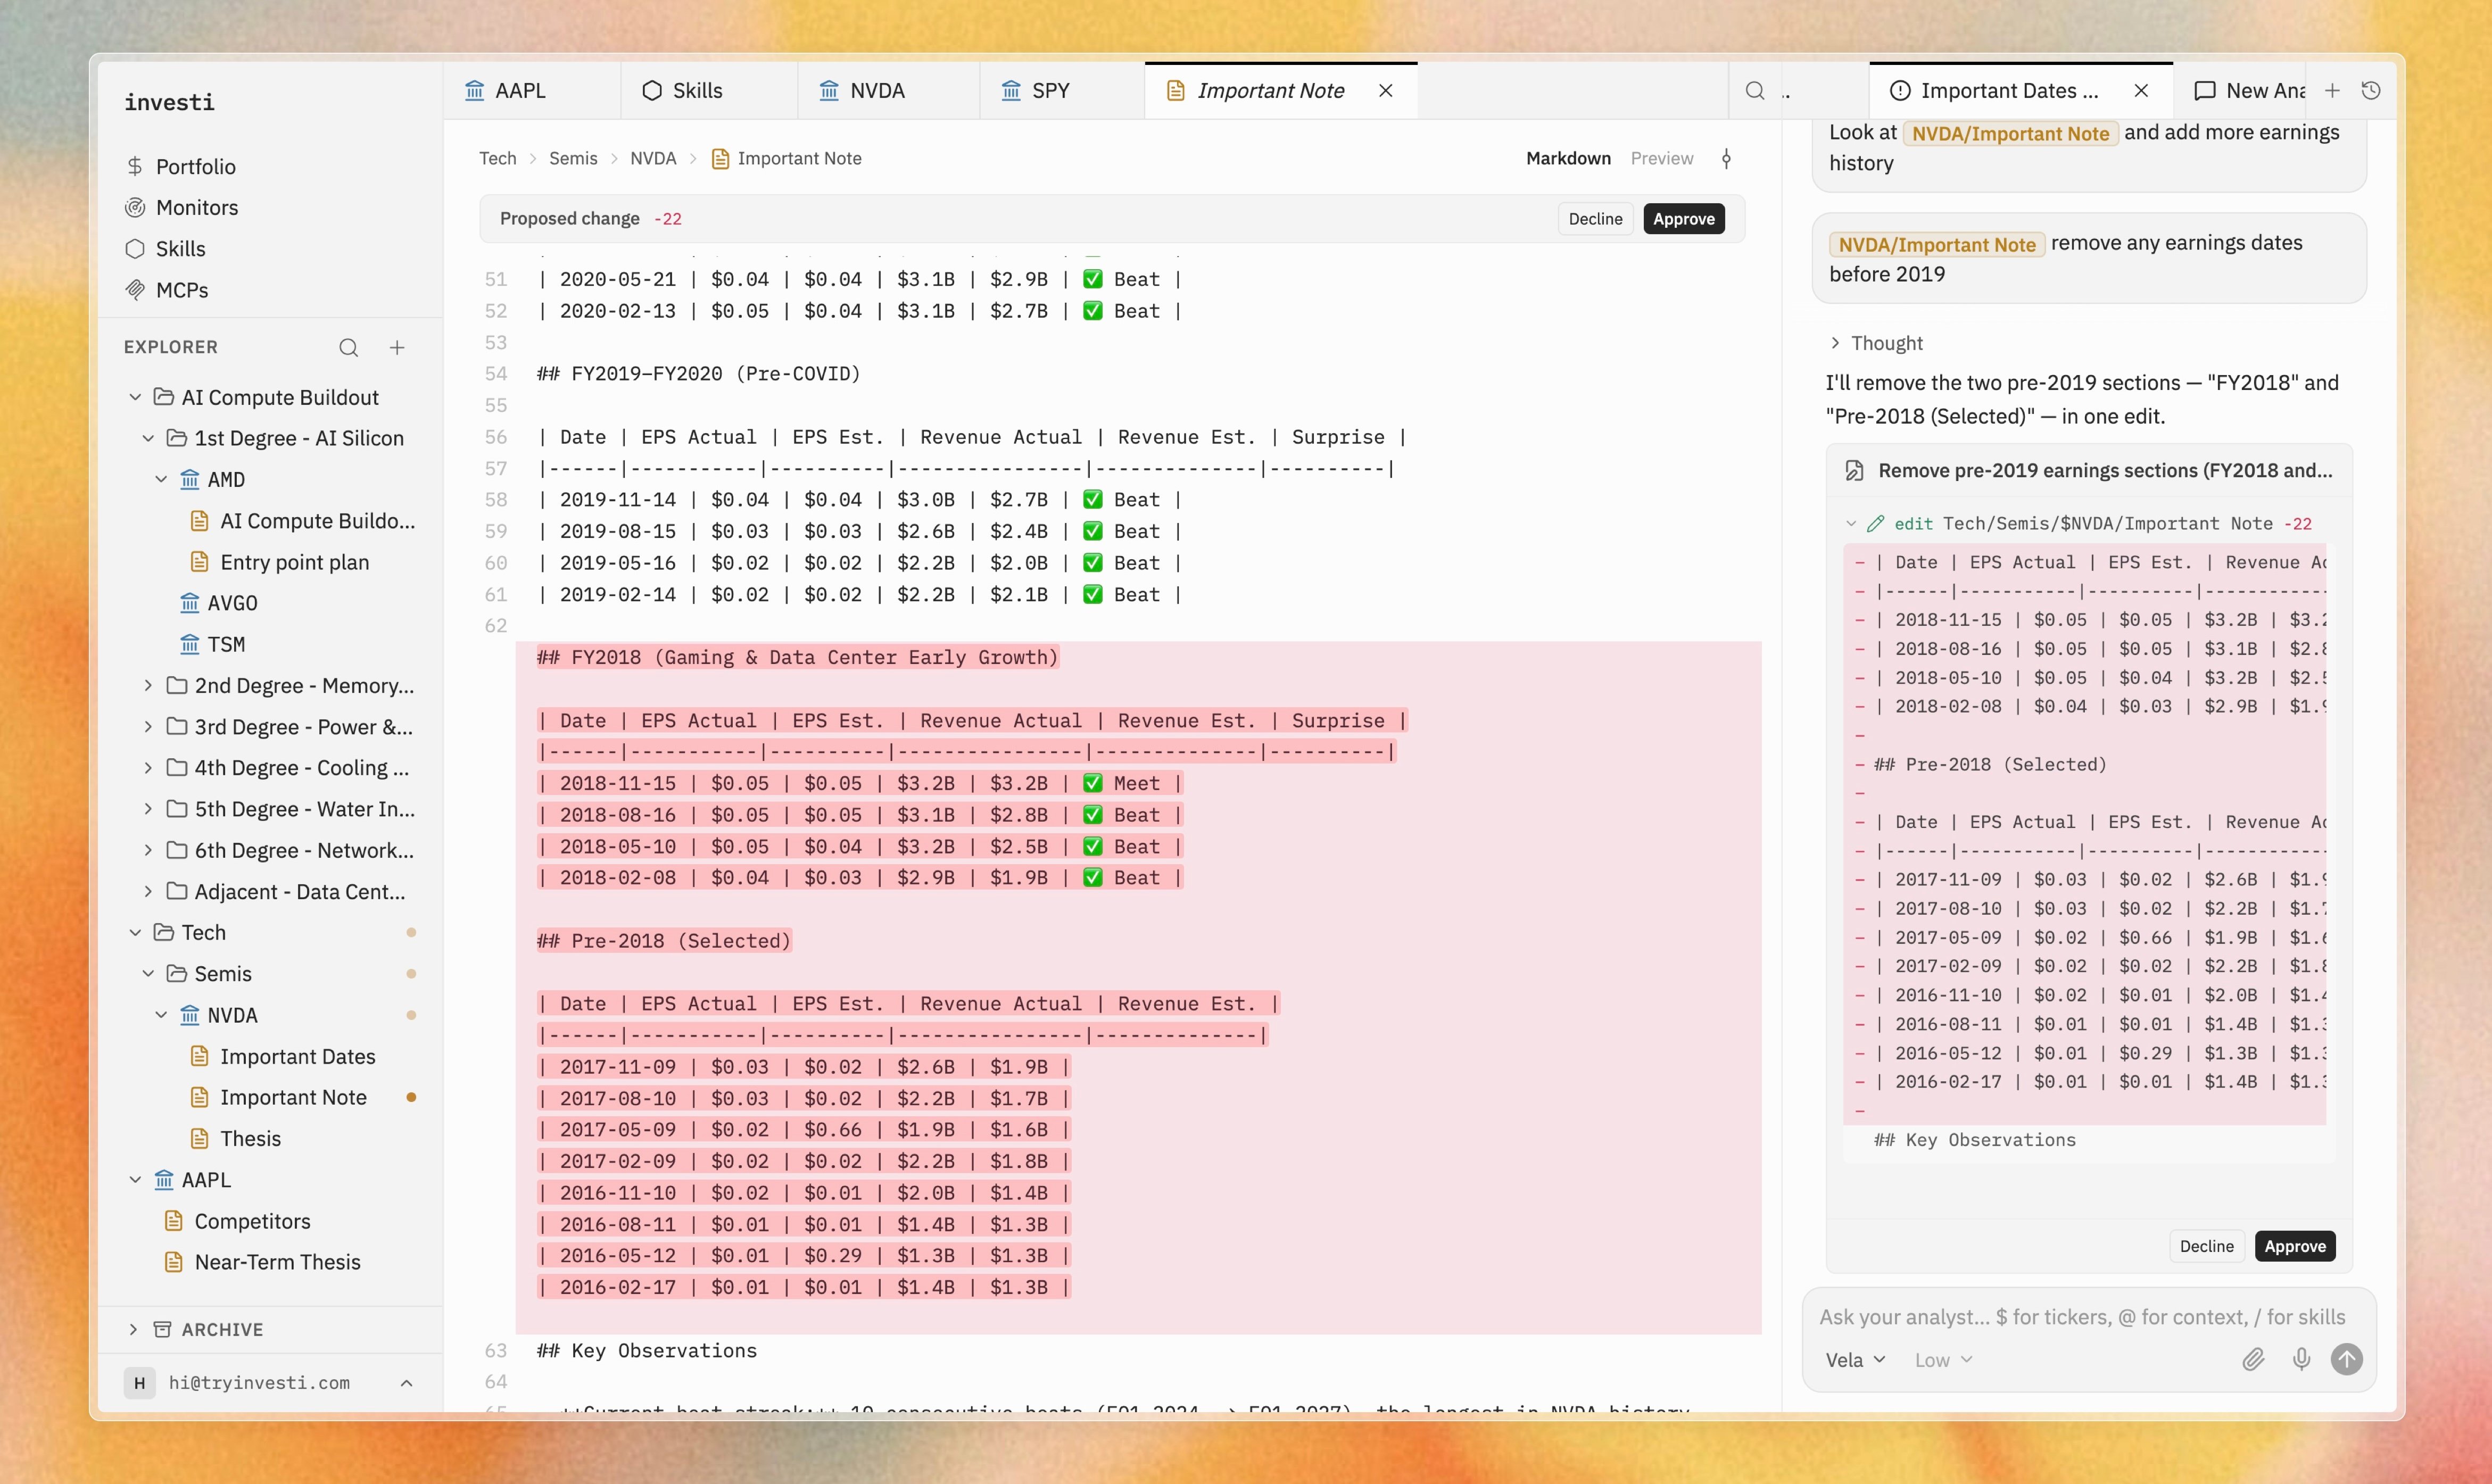Close the Important Dates chat tab
The width and height of the screenshot is (2492, 1484).
(2141, 91)
